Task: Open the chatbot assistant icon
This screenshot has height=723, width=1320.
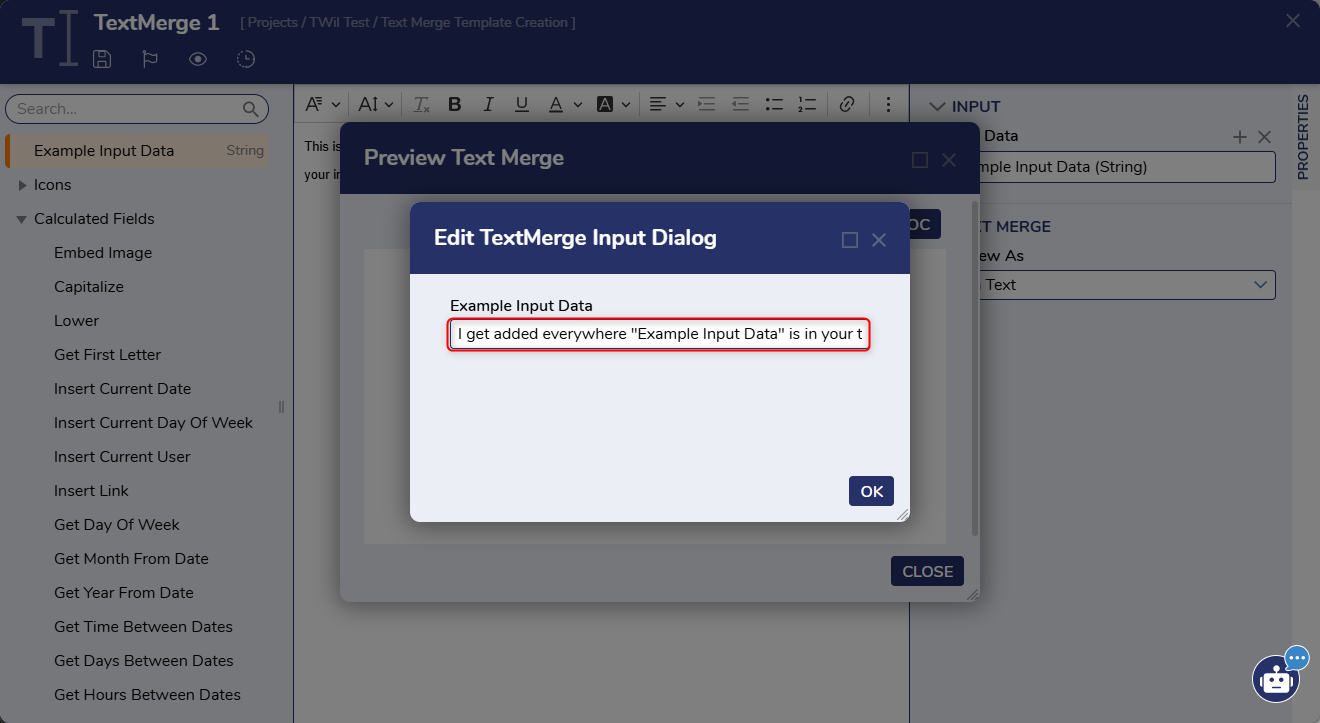Action: point(1276,679)
